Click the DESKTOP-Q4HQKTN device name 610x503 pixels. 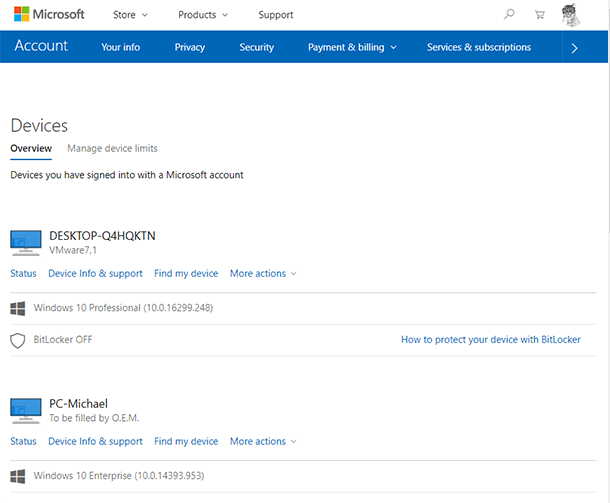point(102,236)
